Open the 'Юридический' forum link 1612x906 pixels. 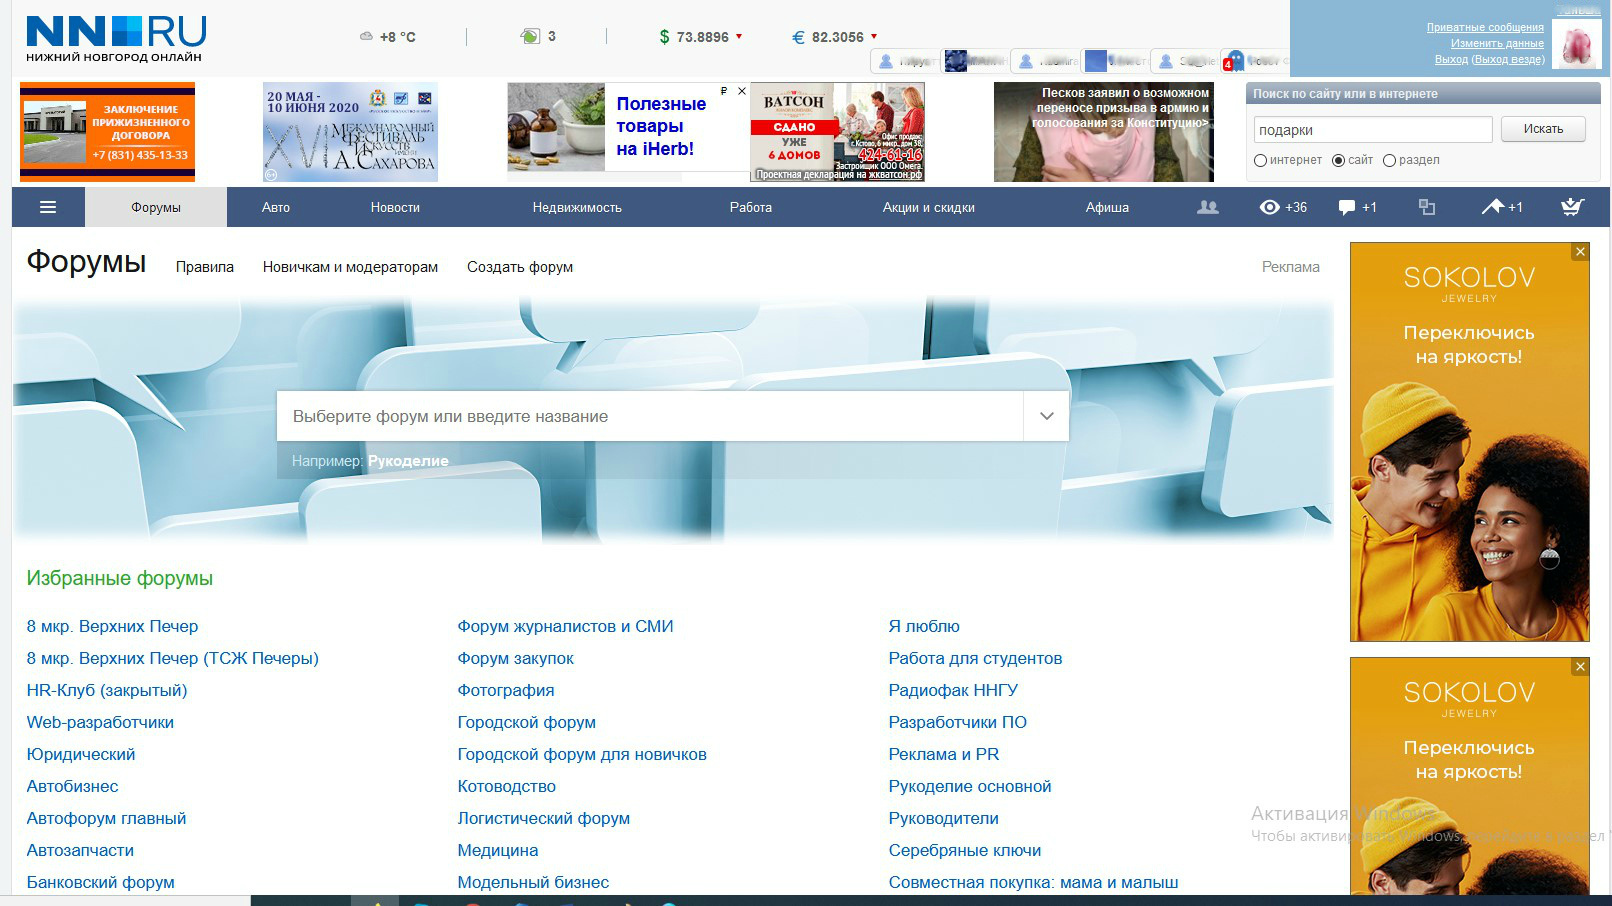click(x=81, y=754)
